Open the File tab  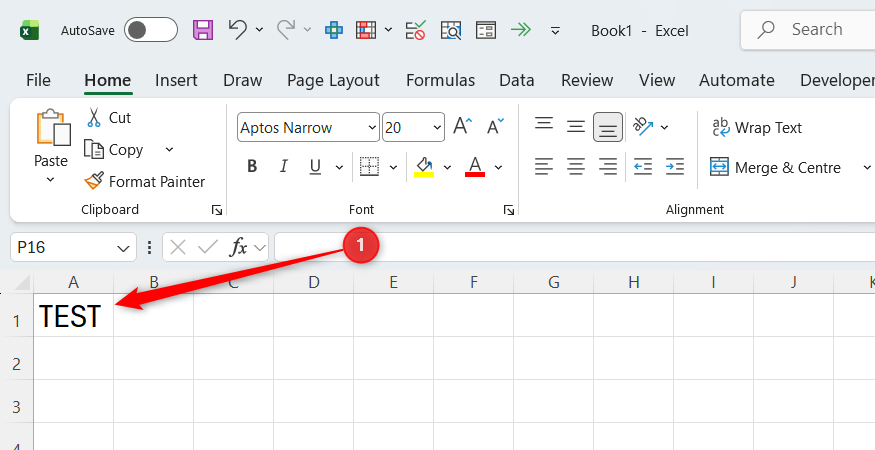(x=38, y=80)
